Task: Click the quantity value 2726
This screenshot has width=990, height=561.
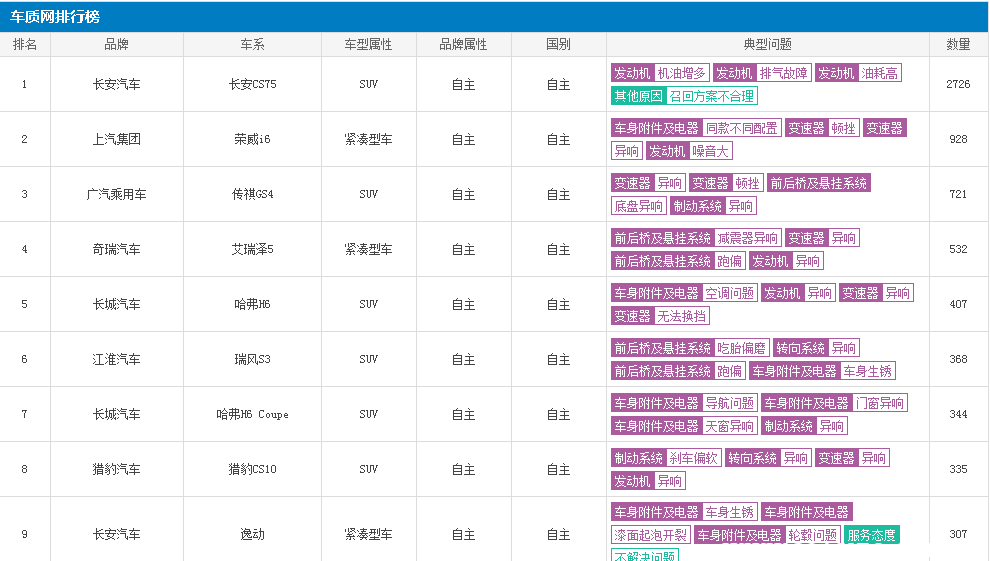Action: pyautogui.click(x=958, y=84)
